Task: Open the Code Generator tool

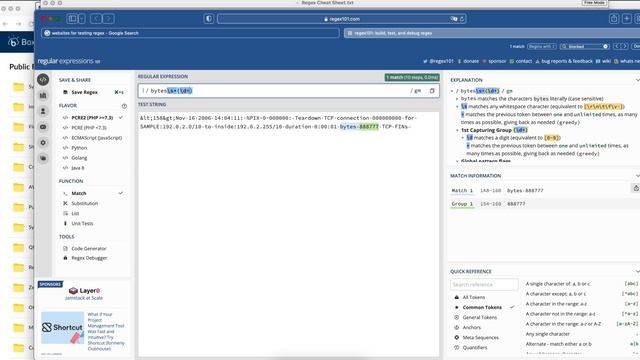Action: pyautogui.click(x=89, y=249)
